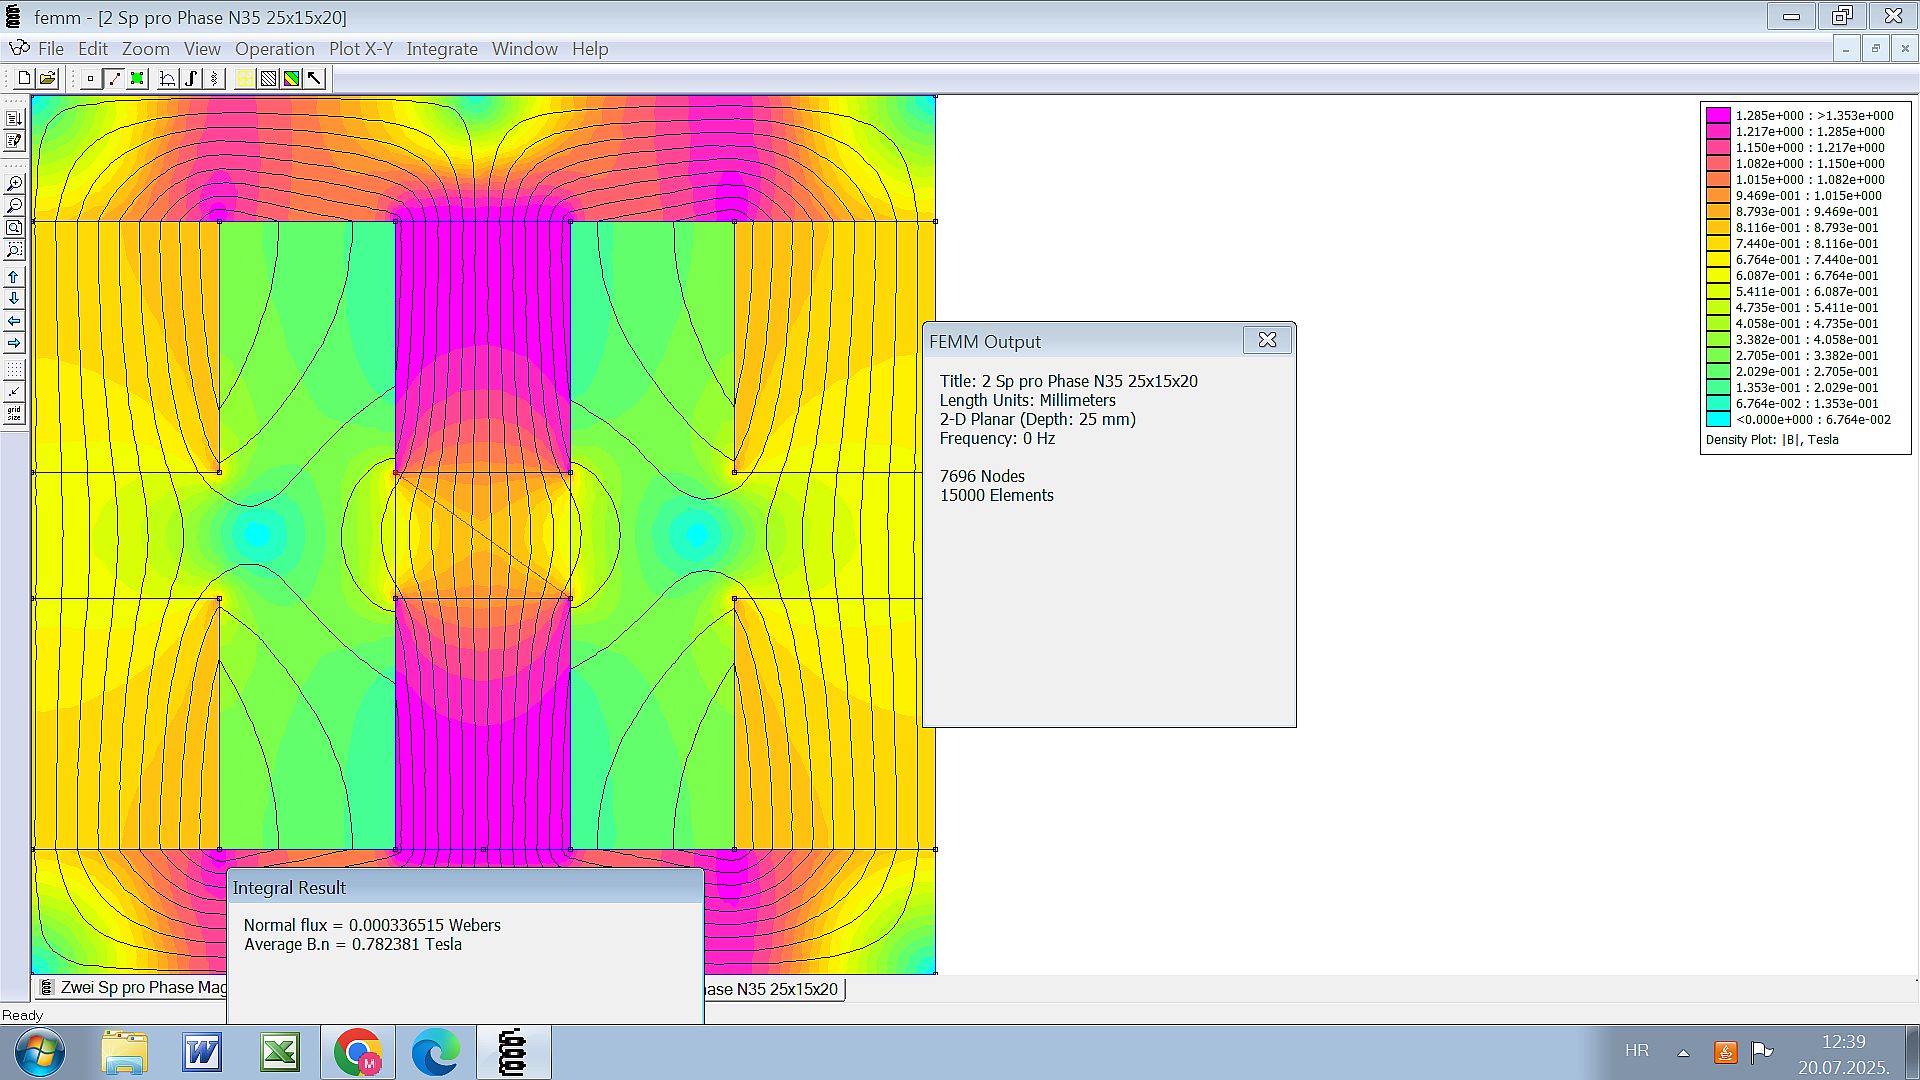The image size is (1920, 1080).
Task: Select the green block area mode tool
Action: 138,79
